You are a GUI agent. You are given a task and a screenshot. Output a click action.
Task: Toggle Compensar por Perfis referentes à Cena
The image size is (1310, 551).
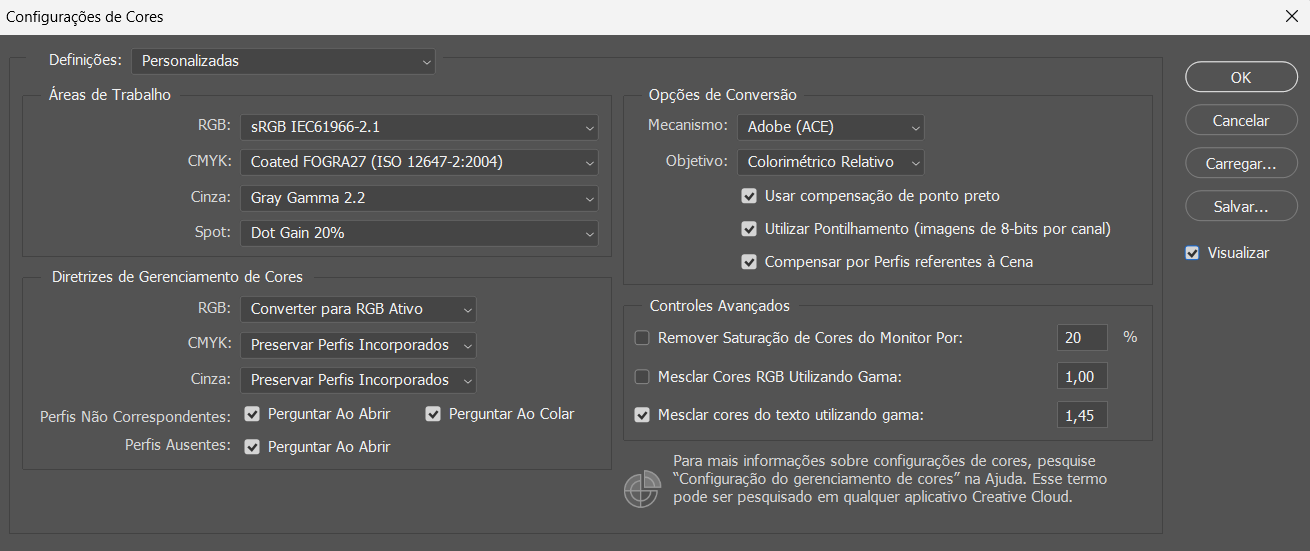(x=749, y=262)
